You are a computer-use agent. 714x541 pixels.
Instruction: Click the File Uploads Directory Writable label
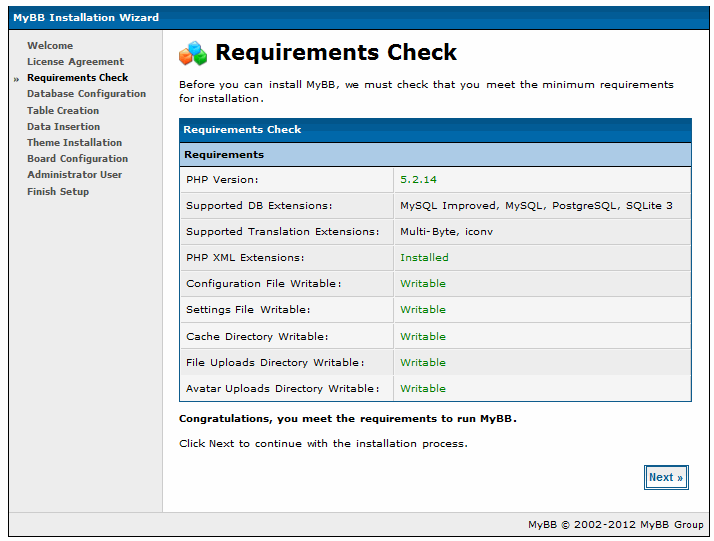coord(275,362)
